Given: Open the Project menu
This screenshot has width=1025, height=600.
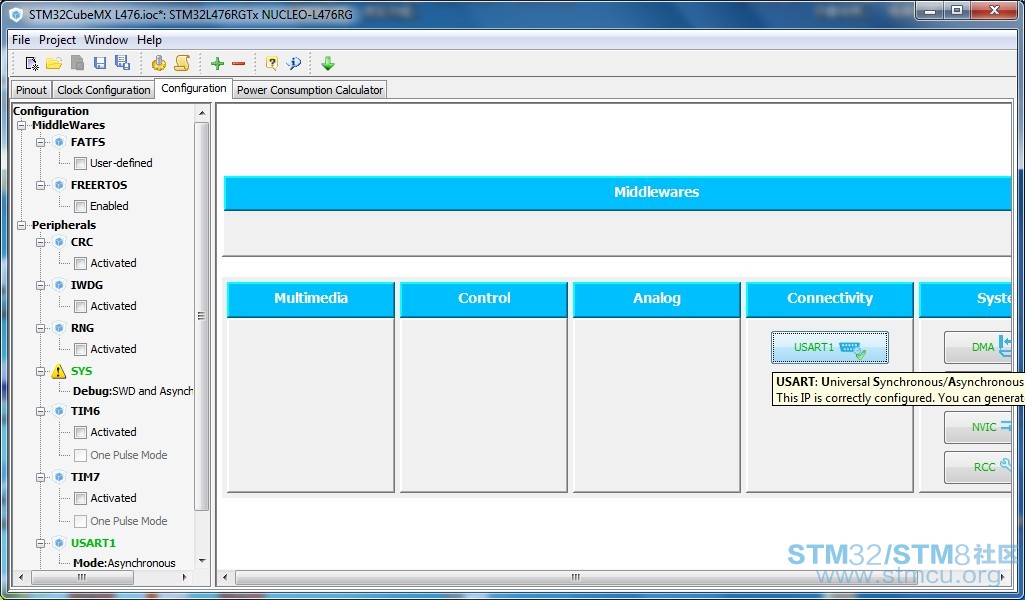Looking at the screenshot, I should click(x=58, y=40).
